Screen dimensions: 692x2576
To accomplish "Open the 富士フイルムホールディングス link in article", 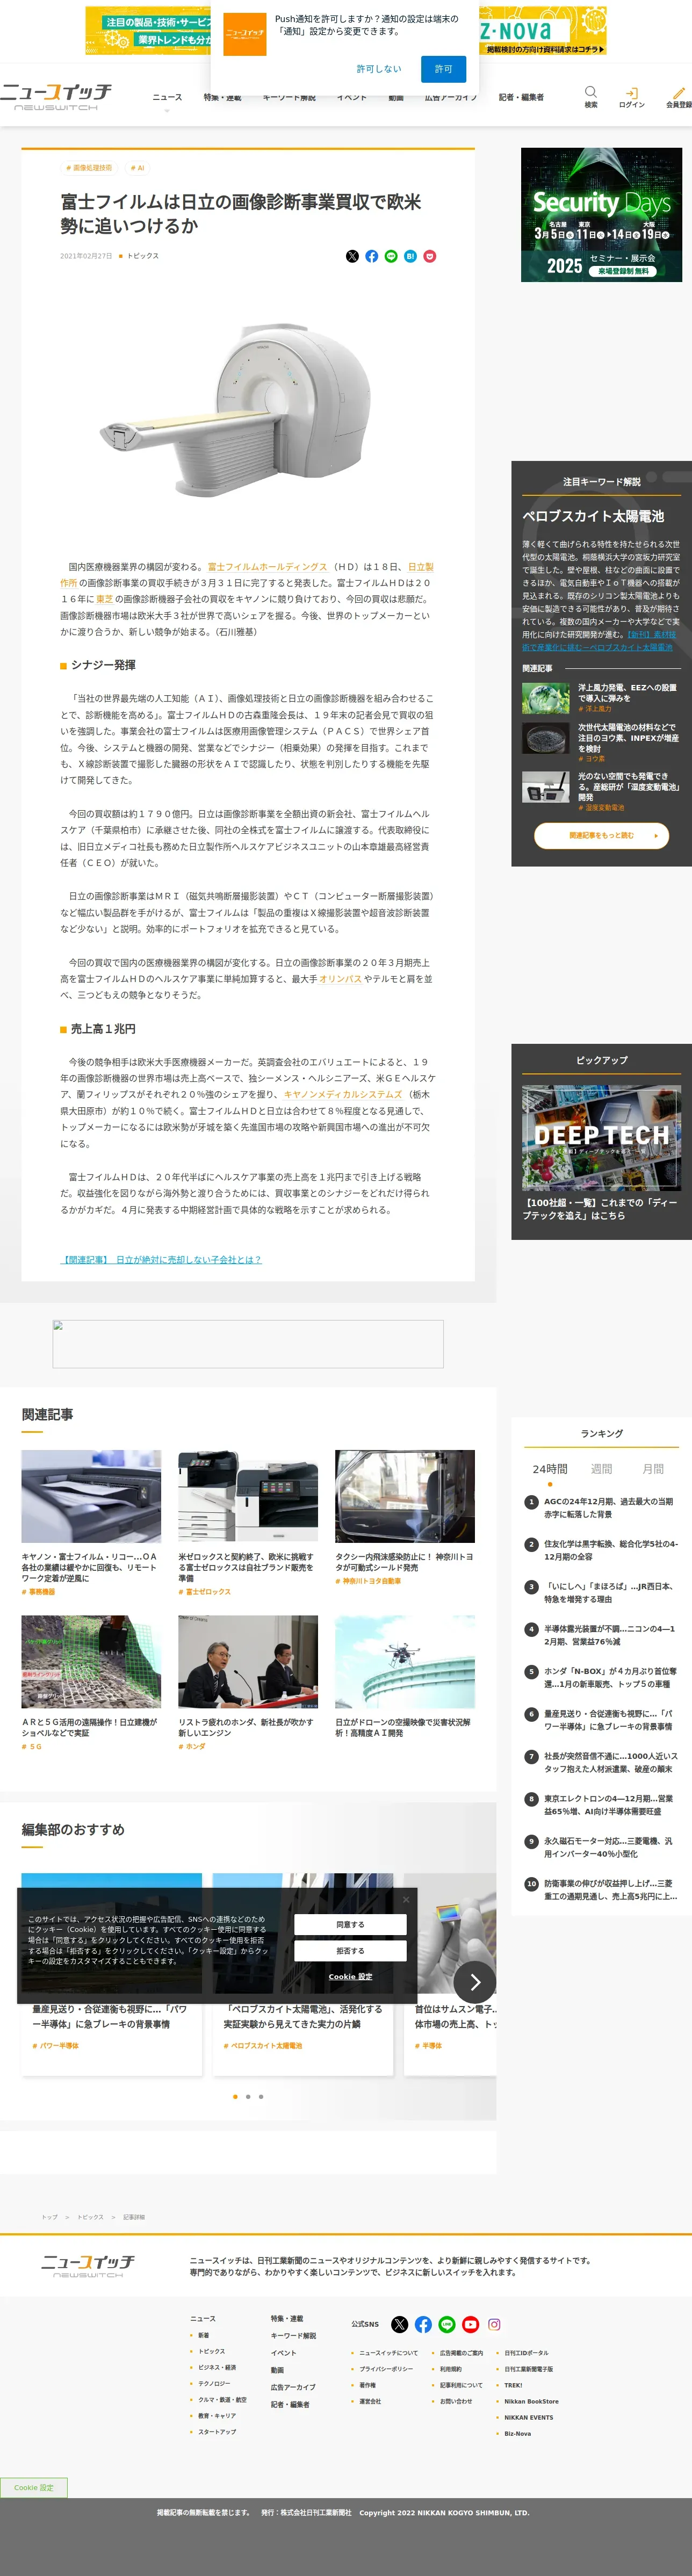I will click(267, 566).
